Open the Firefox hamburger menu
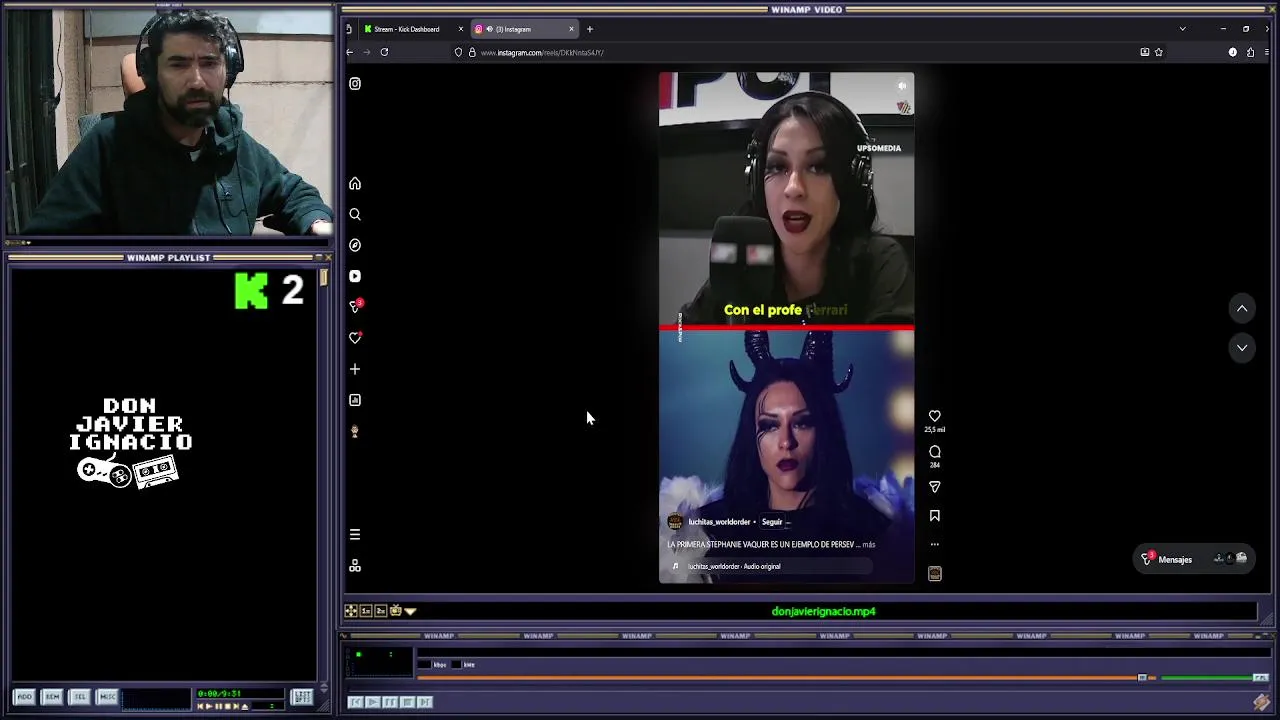 (x=1268, y=52)
